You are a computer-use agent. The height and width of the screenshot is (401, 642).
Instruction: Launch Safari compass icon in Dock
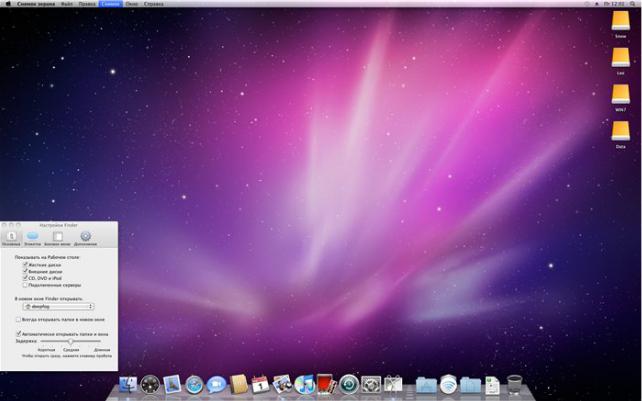tap(194, 385)
